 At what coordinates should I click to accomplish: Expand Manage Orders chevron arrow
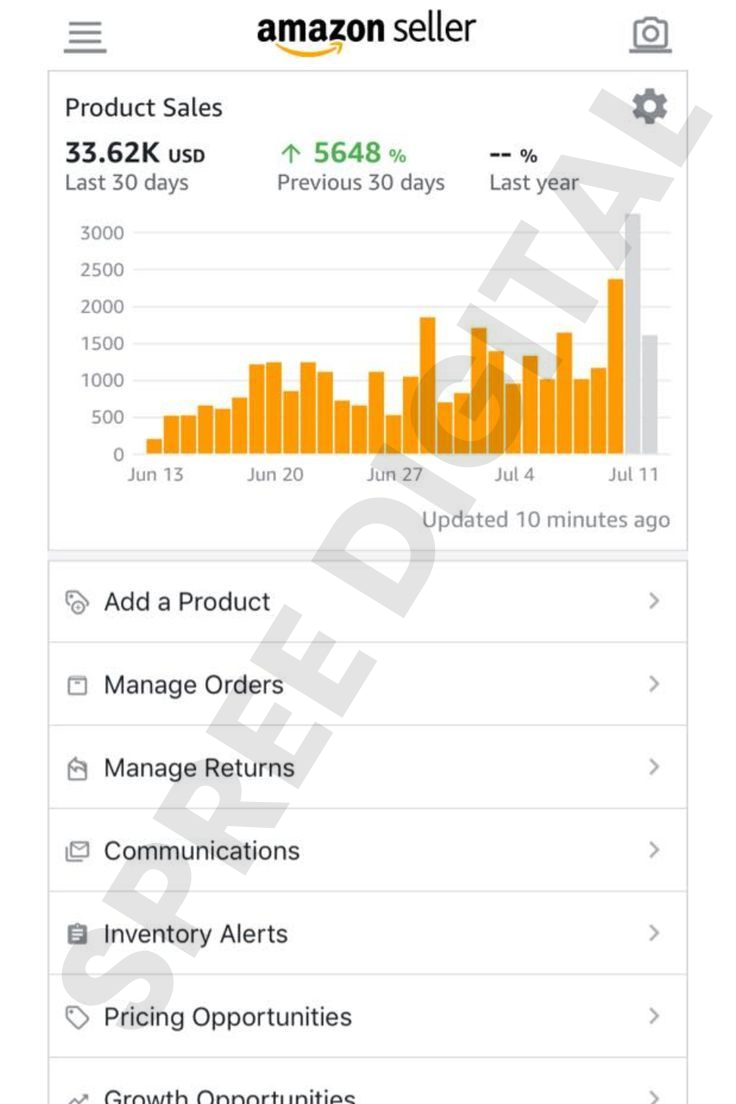pyautogui.click(x=654, y=684)
